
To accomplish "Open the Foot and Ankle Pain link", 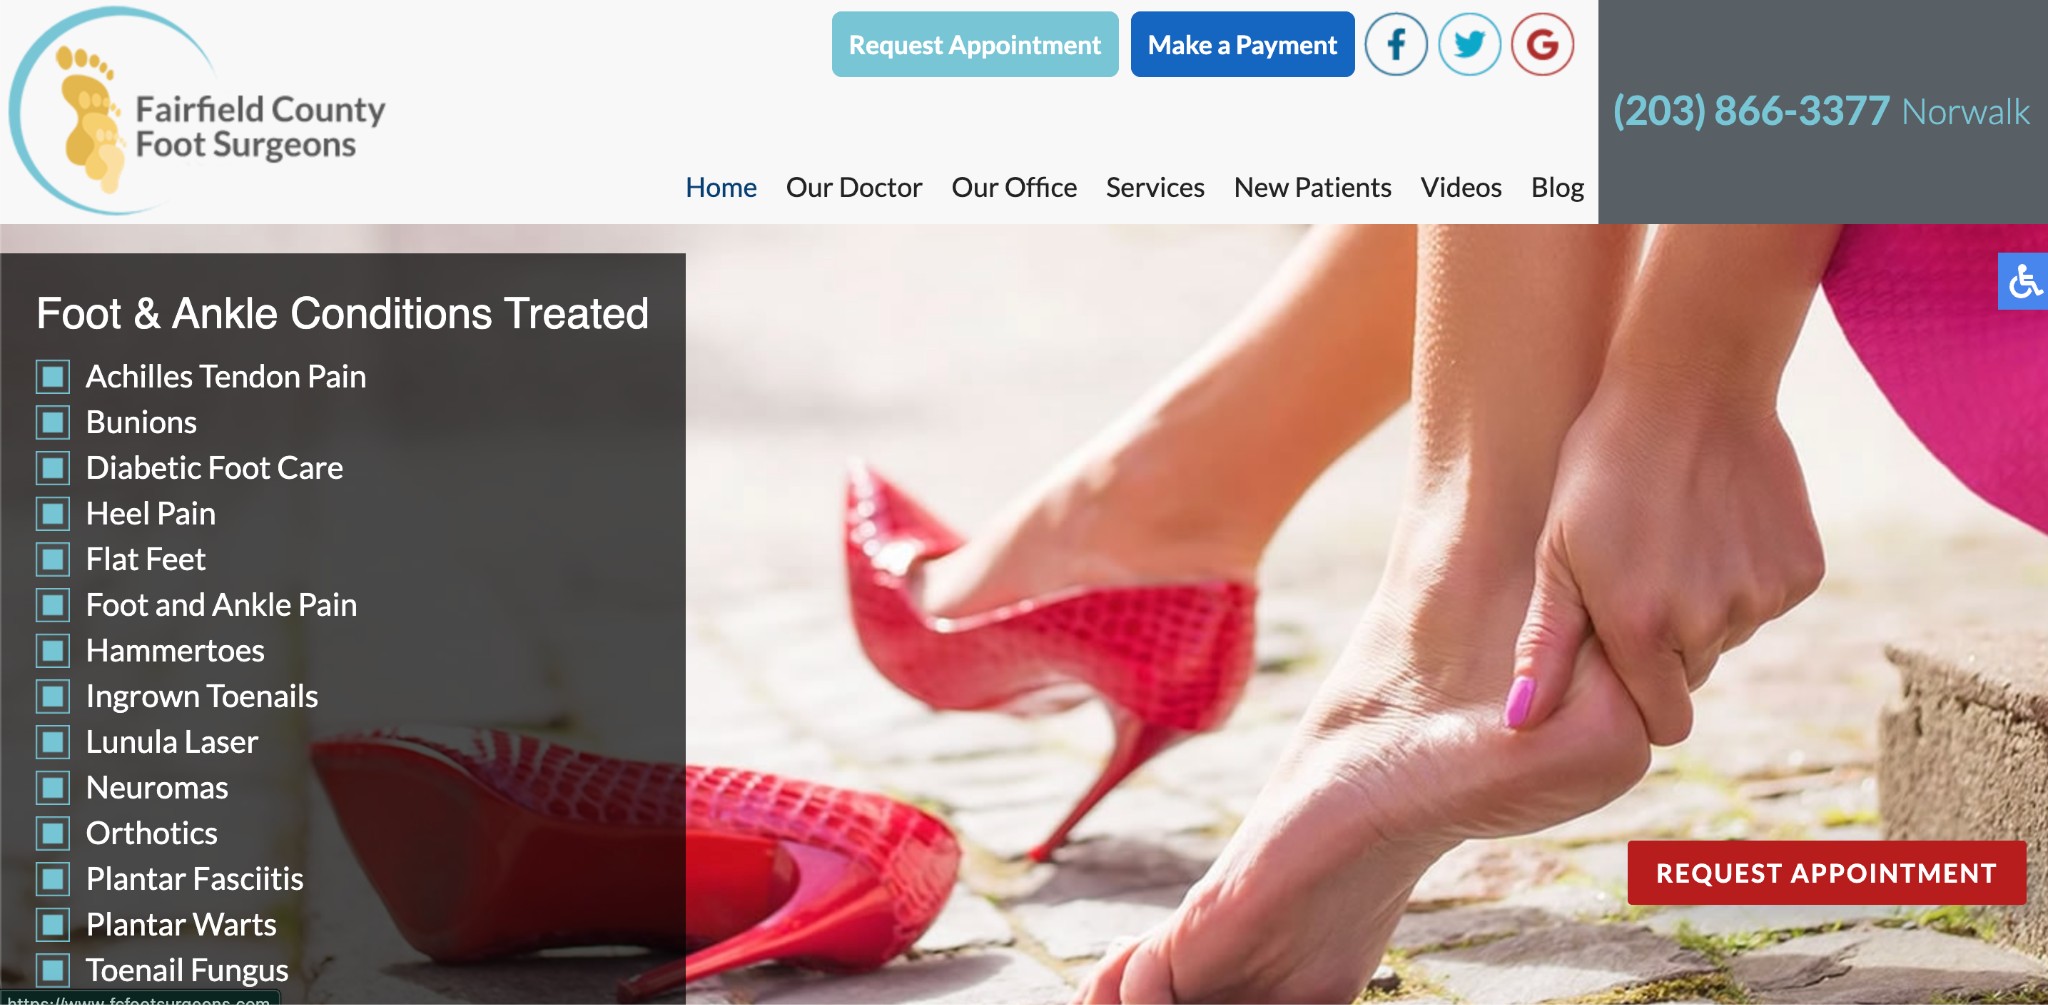I will point(221,605).
